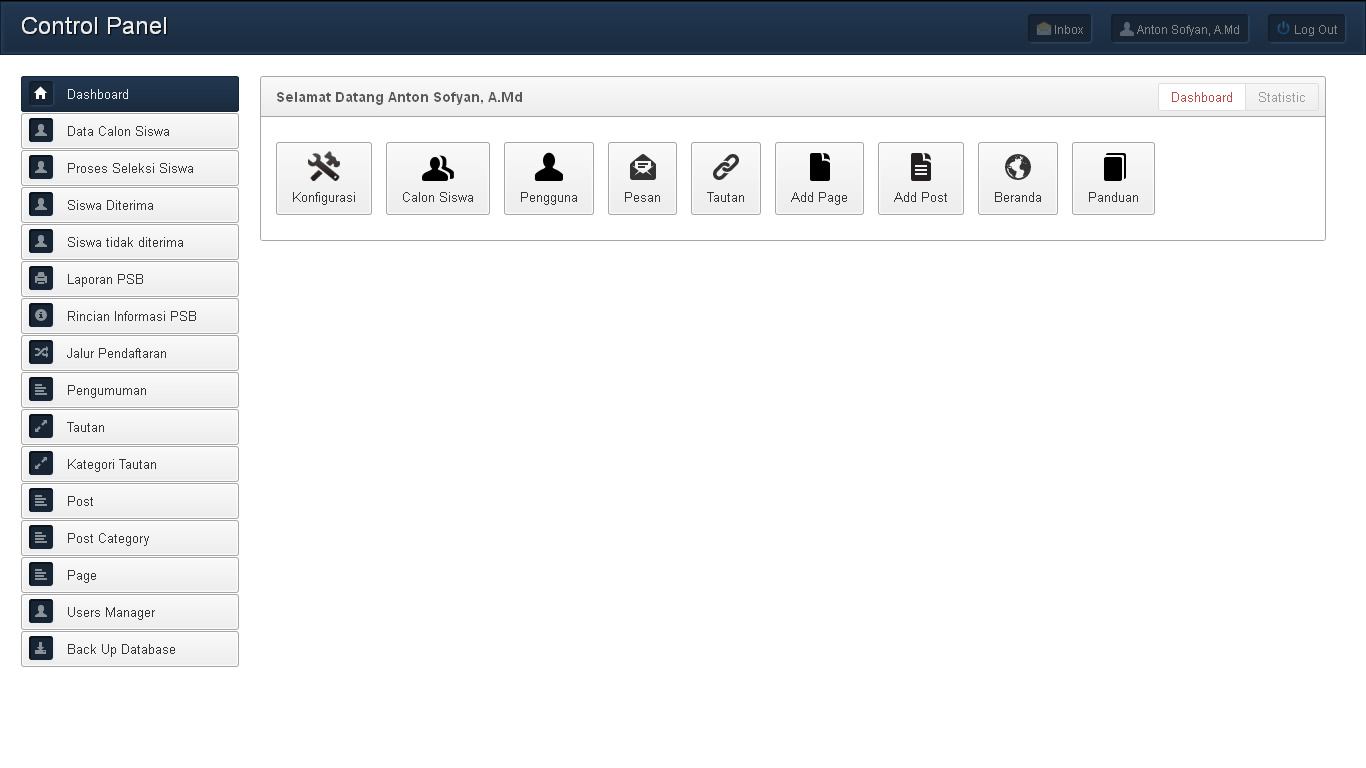This screenshot has height=768, width=1366.
Task: Click the printer icon beside Laporan PSB
Action: pos(41,279)
